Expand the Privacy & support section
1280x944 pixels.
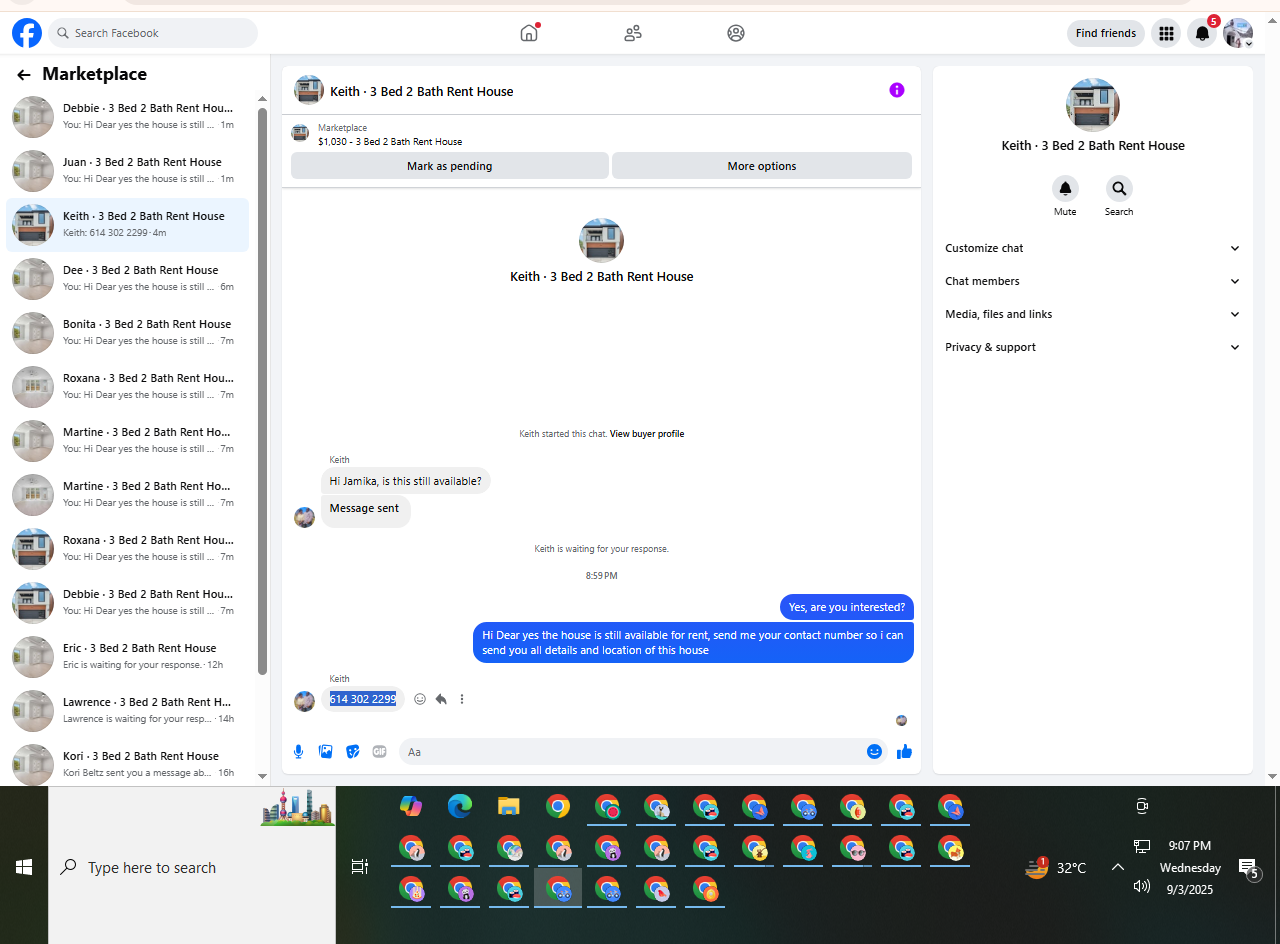point(1093,347)
